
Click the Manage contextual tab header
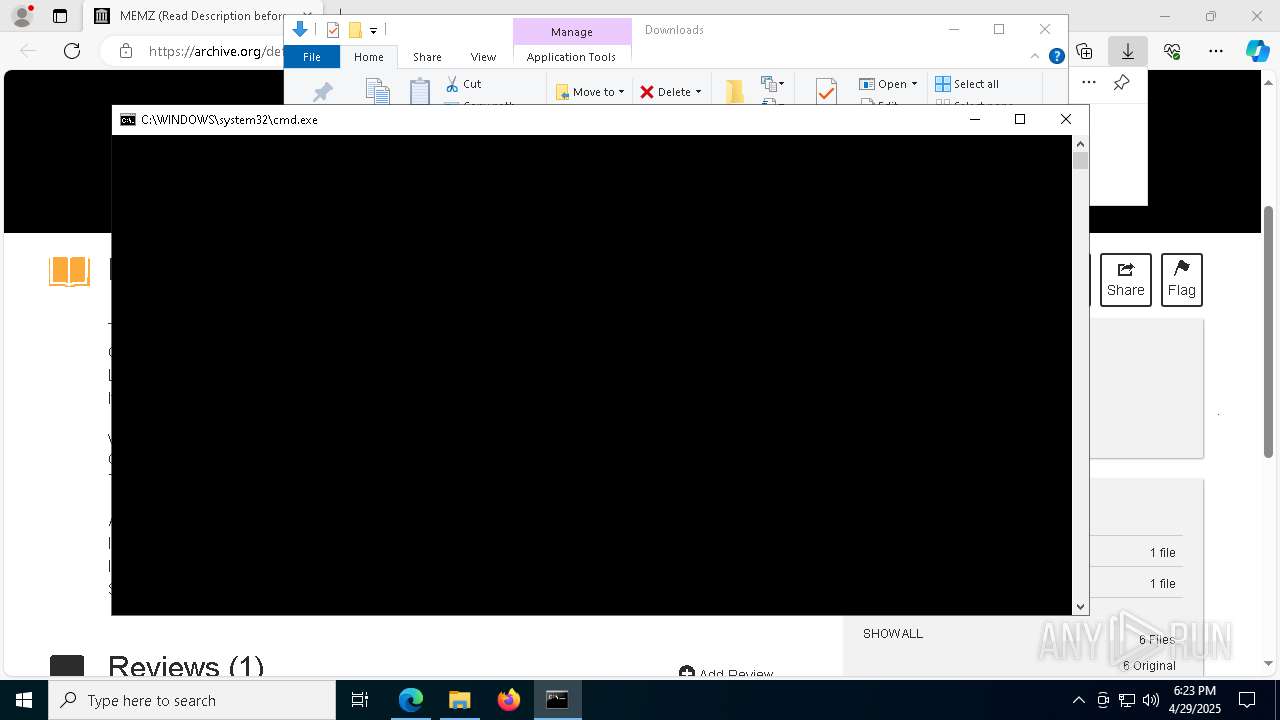click(x=572, y=32)
